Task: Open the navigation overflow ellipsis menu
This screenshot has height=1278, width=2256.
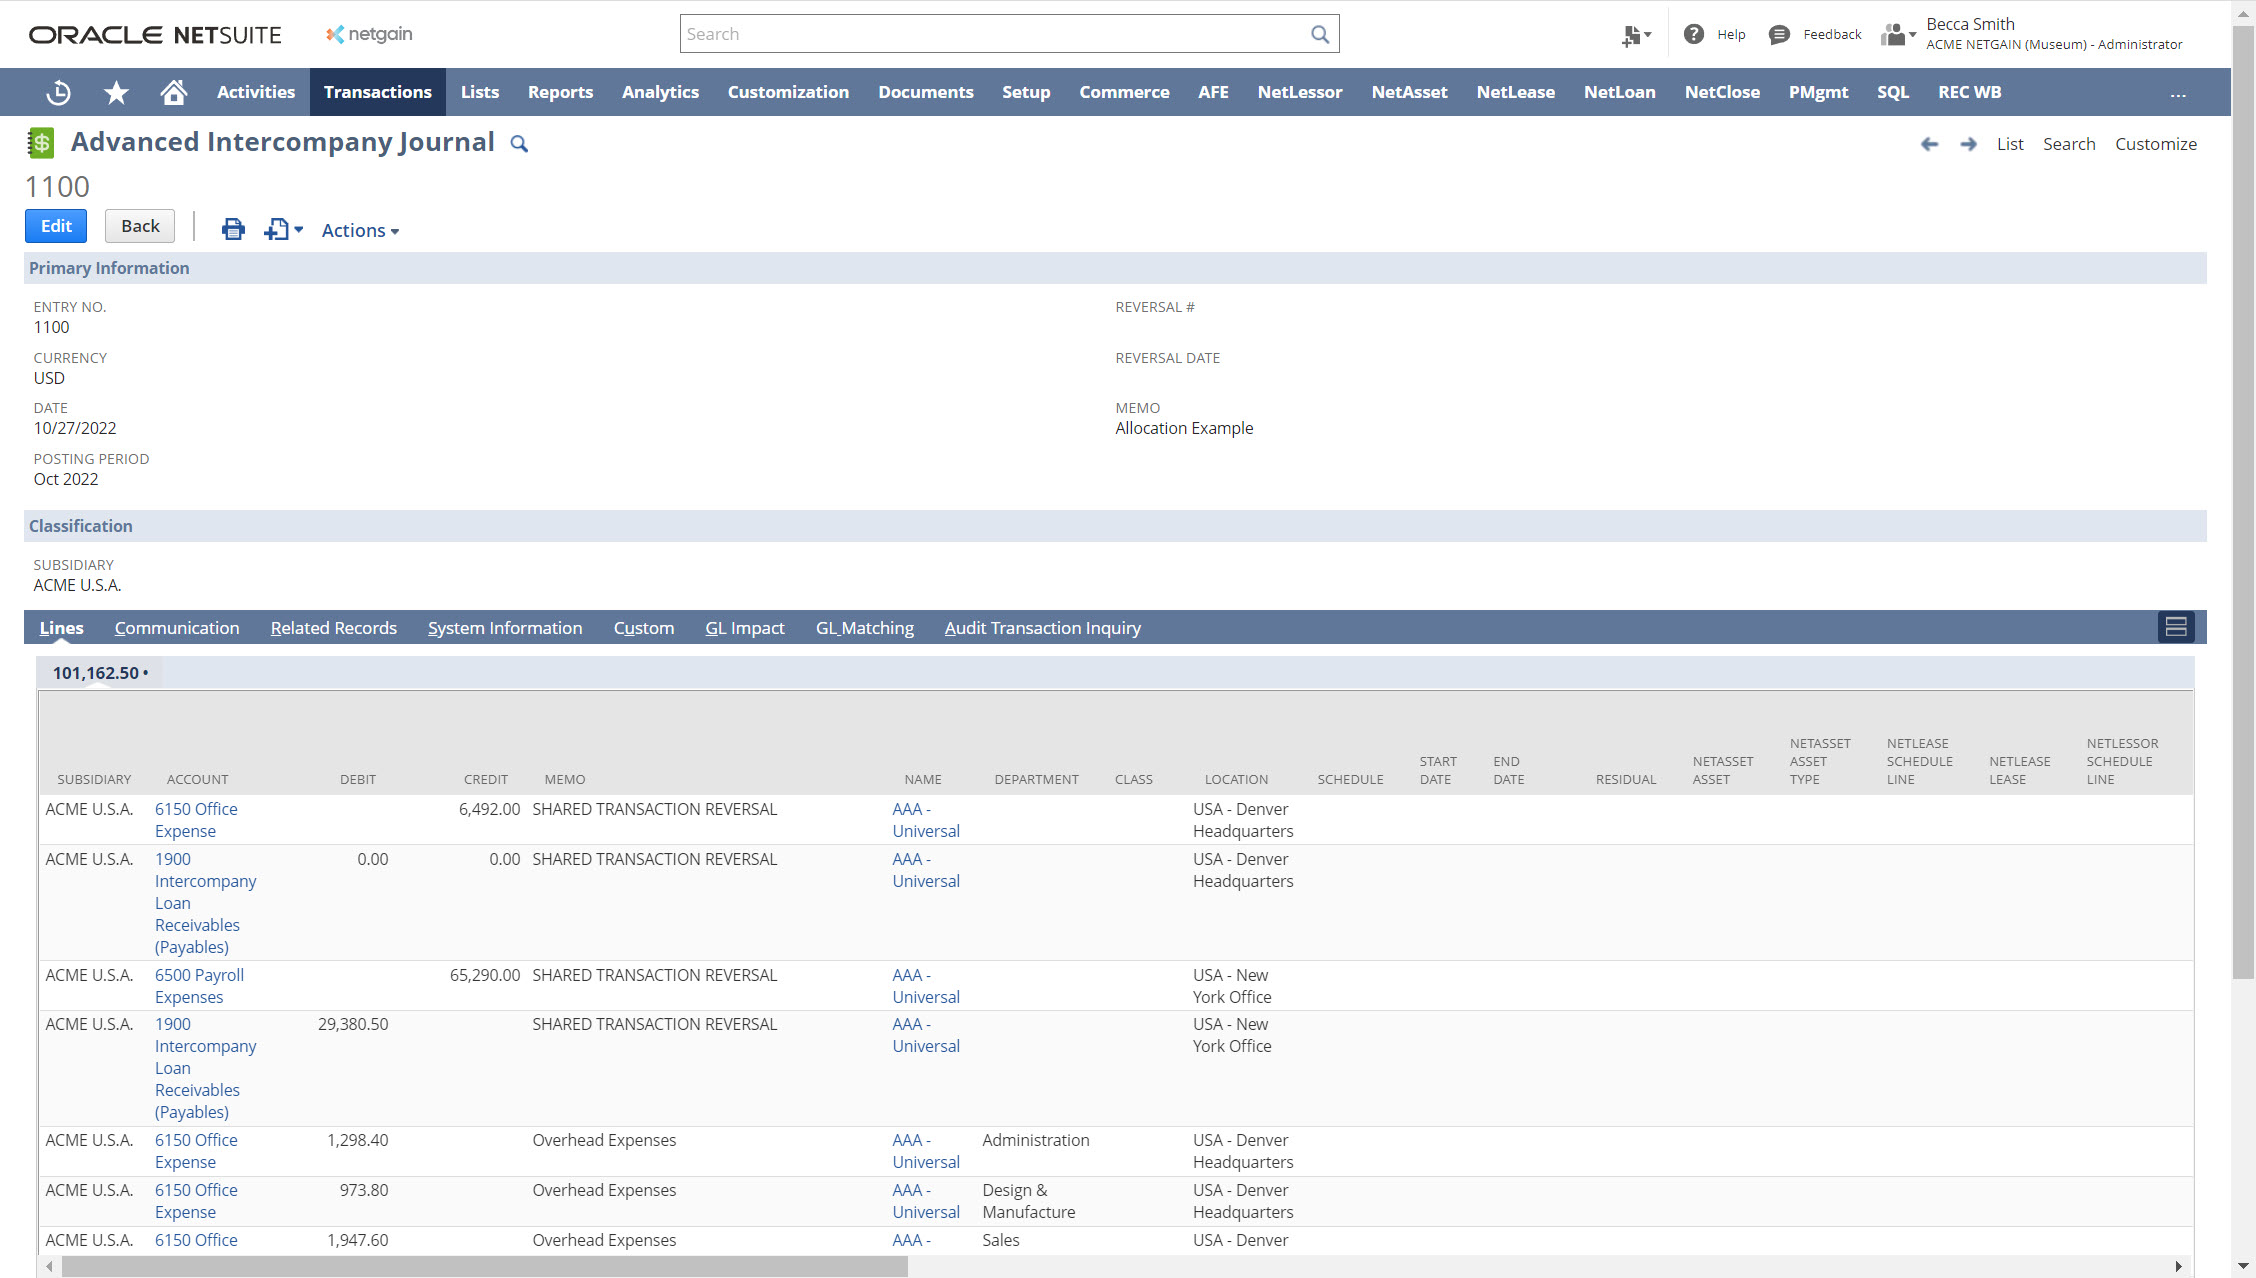Action: [2178, 93]
